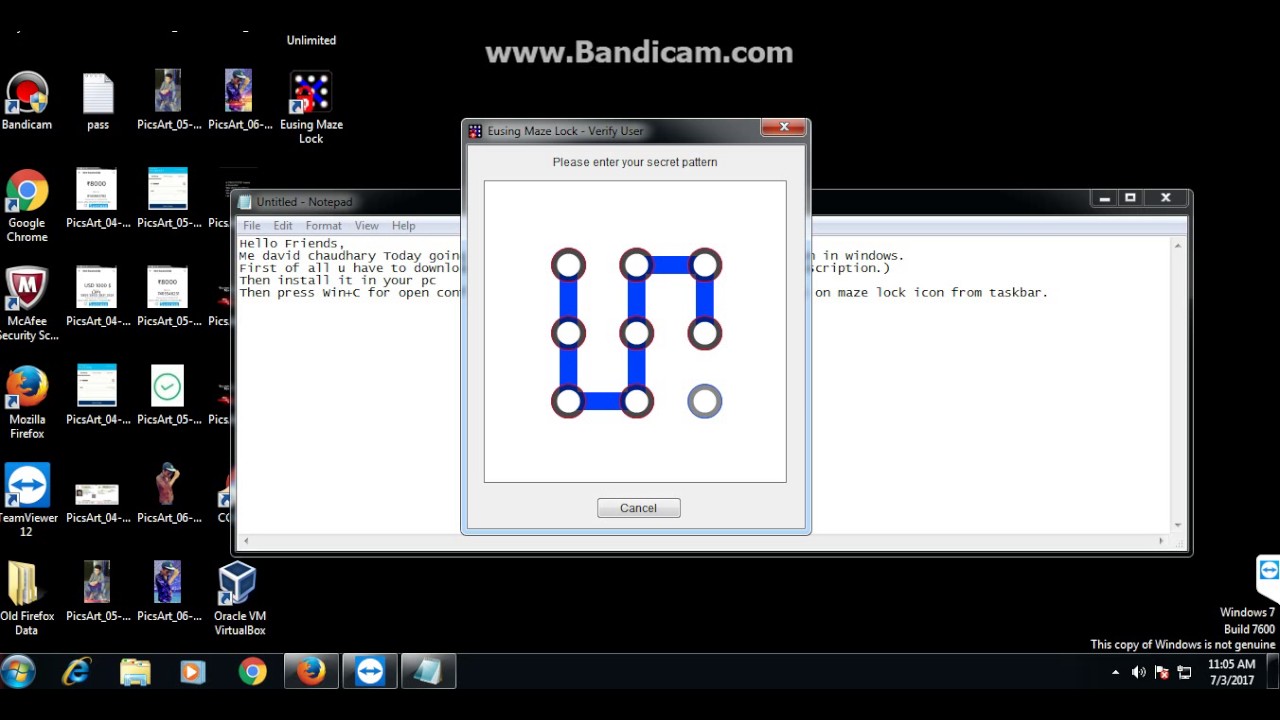
Task: Select the Mozilla Firefox desktop shortcut
Action: [x=27, y=402]
